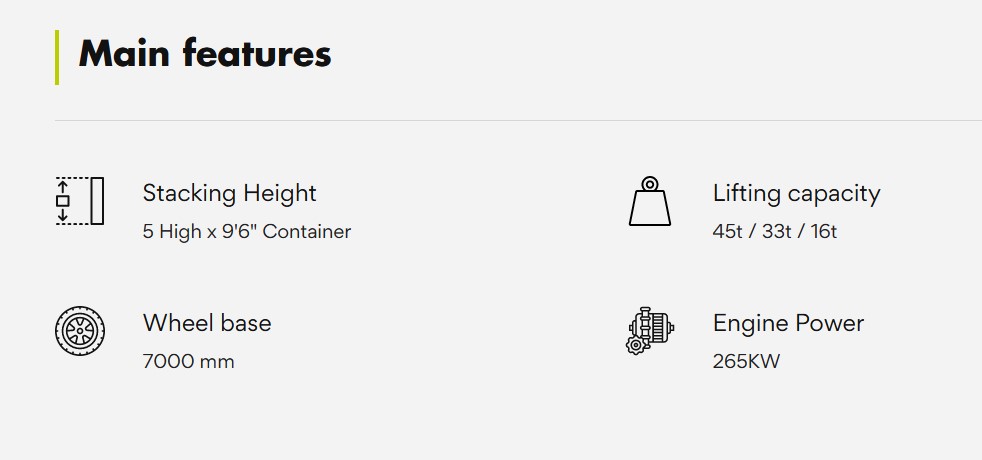Click the "9'6" Container" text
Screen dimensions: 982x460
pyautogui.click(x=286, y=231)
